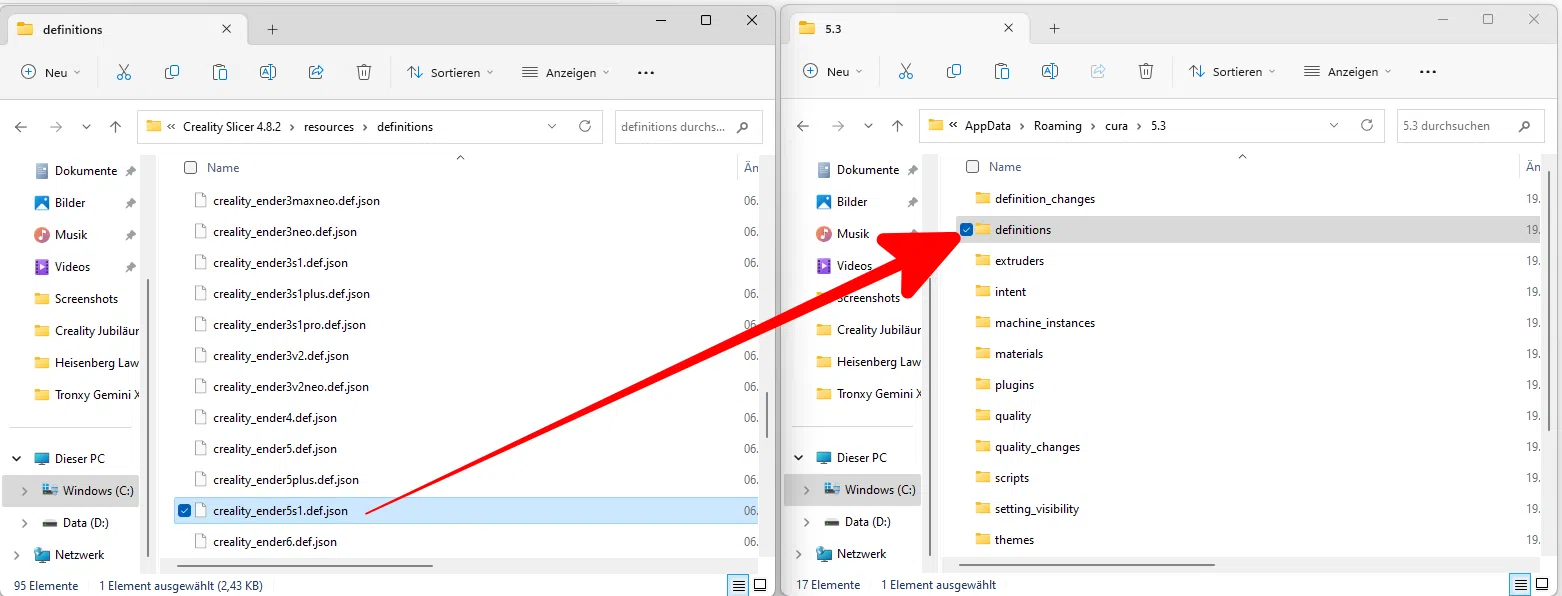Image resolution: width=1562 pixels, height=596 pixels.
Task: Open the Sortieren dropdown in definitions window
Action: click(450, 72)
